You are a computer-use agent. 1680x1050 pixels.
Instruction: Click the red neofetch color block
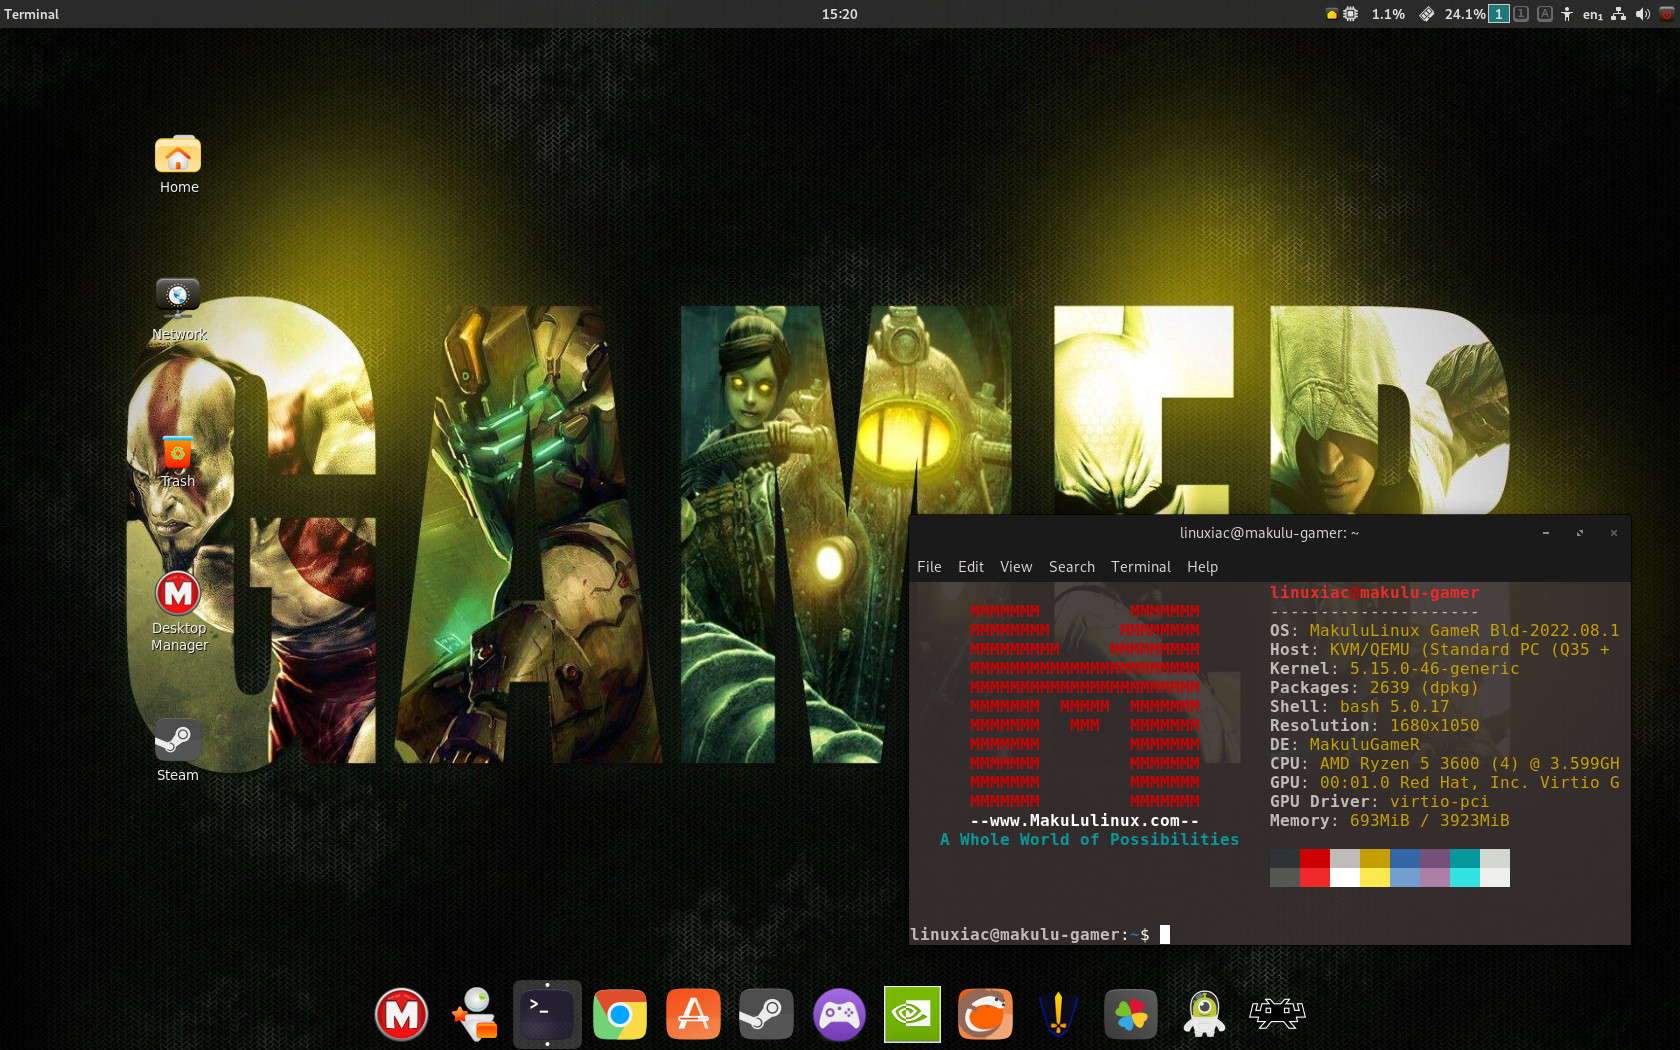tap(1314, 858)
